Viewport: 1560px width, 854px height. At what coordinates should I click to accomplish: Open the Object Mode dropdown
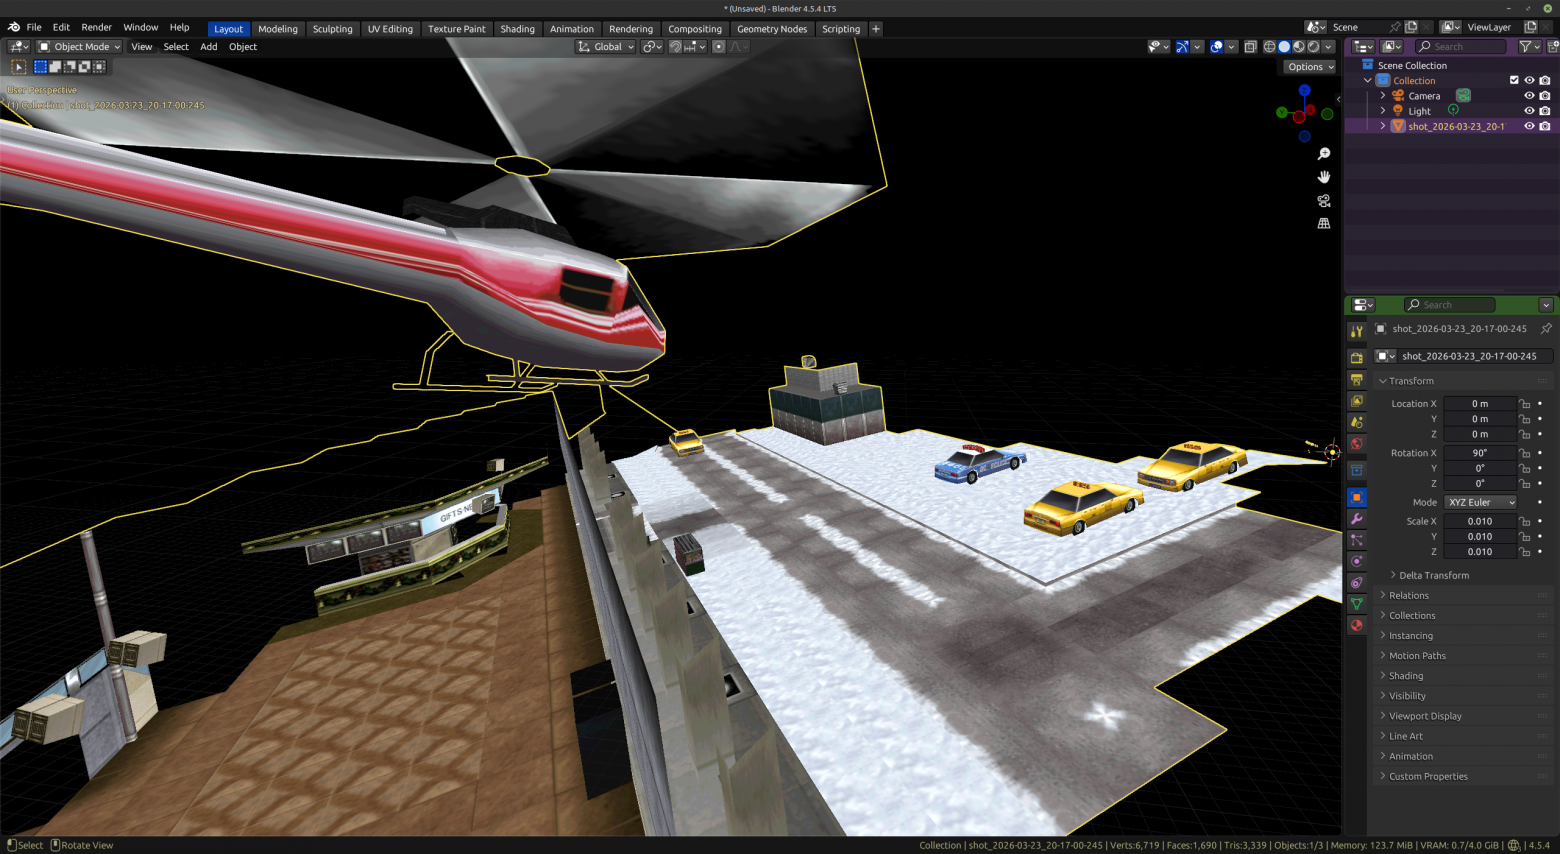pos(79,47)
